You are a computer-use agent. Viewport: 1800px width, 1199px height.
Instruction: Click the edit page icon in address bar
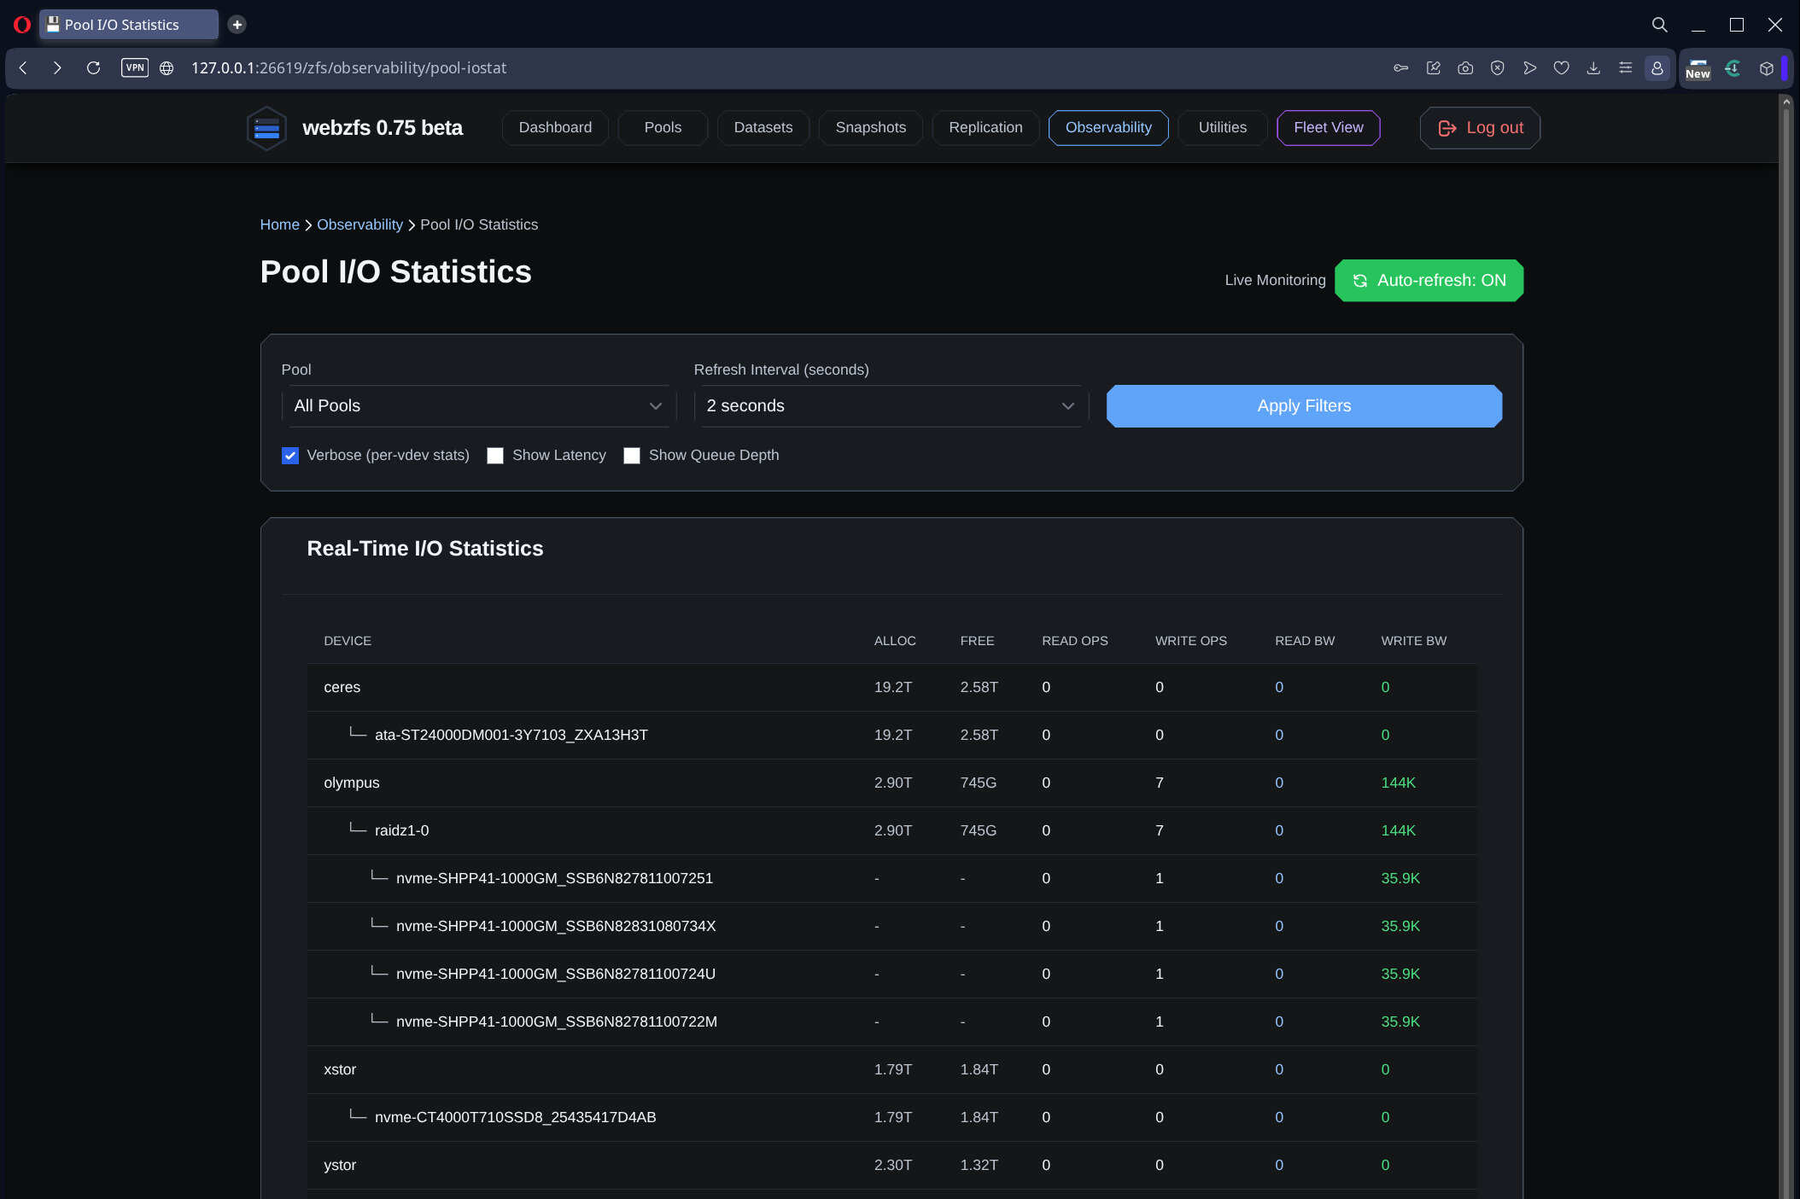coord(1433,68)
